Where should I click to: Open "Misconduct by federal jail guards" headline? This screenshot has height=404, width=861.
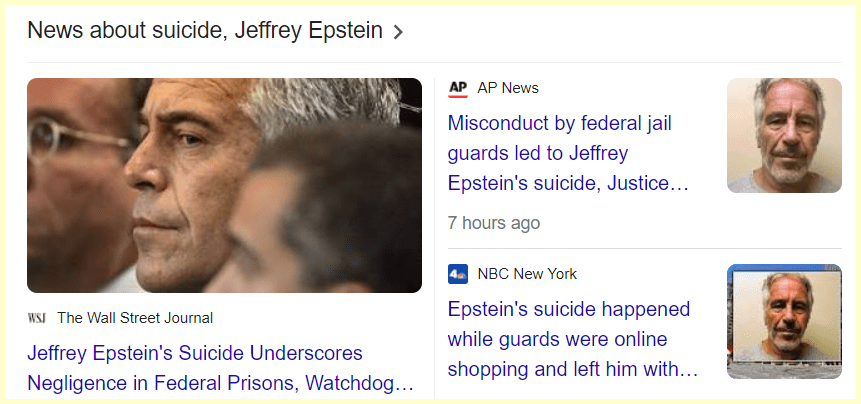(x=560, y=124)
